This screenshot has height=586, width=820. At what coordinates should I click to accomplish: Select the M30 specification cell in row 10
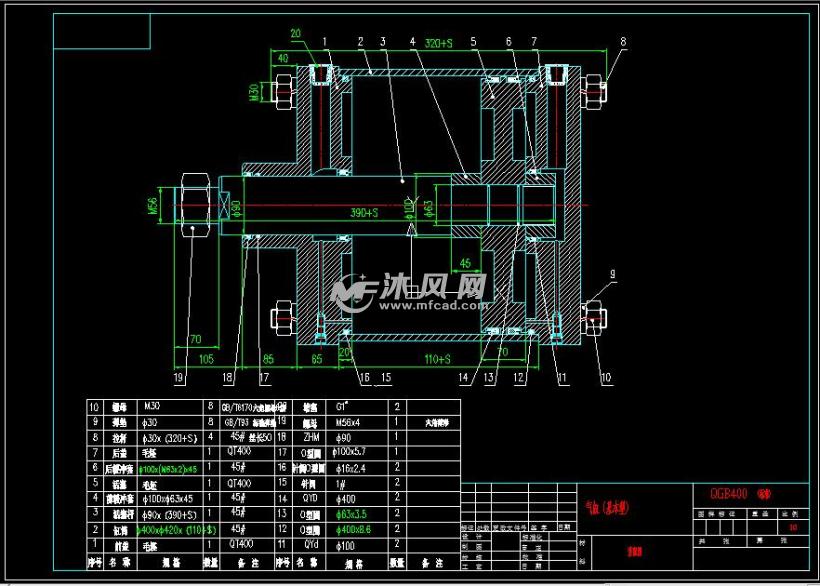click(152, 406)
